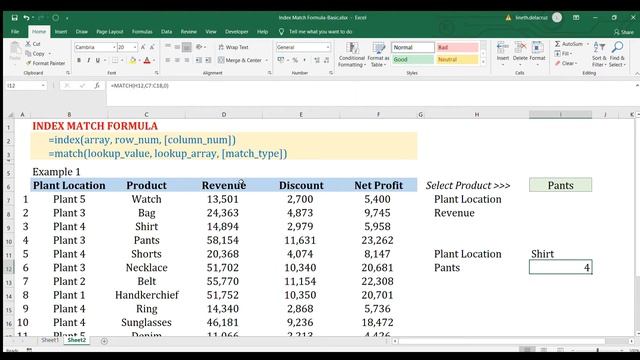Increase indent
Screen dimensions: 640x360
tap(208, 60)
